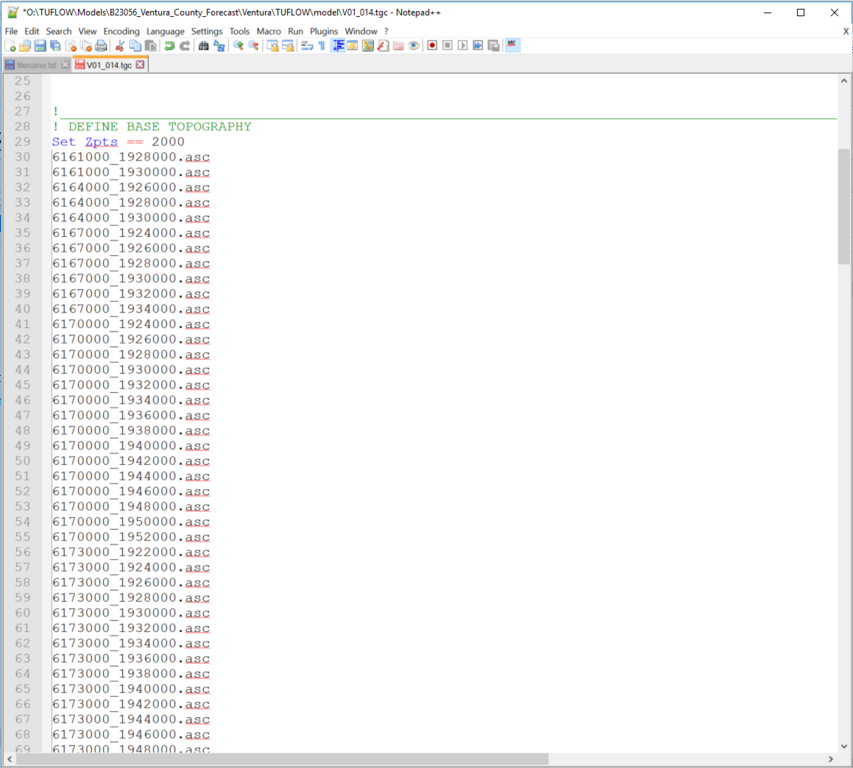Start macro recording with the red record icon
The width and height of the screenshot is (853, 768).
coord(432,46)
